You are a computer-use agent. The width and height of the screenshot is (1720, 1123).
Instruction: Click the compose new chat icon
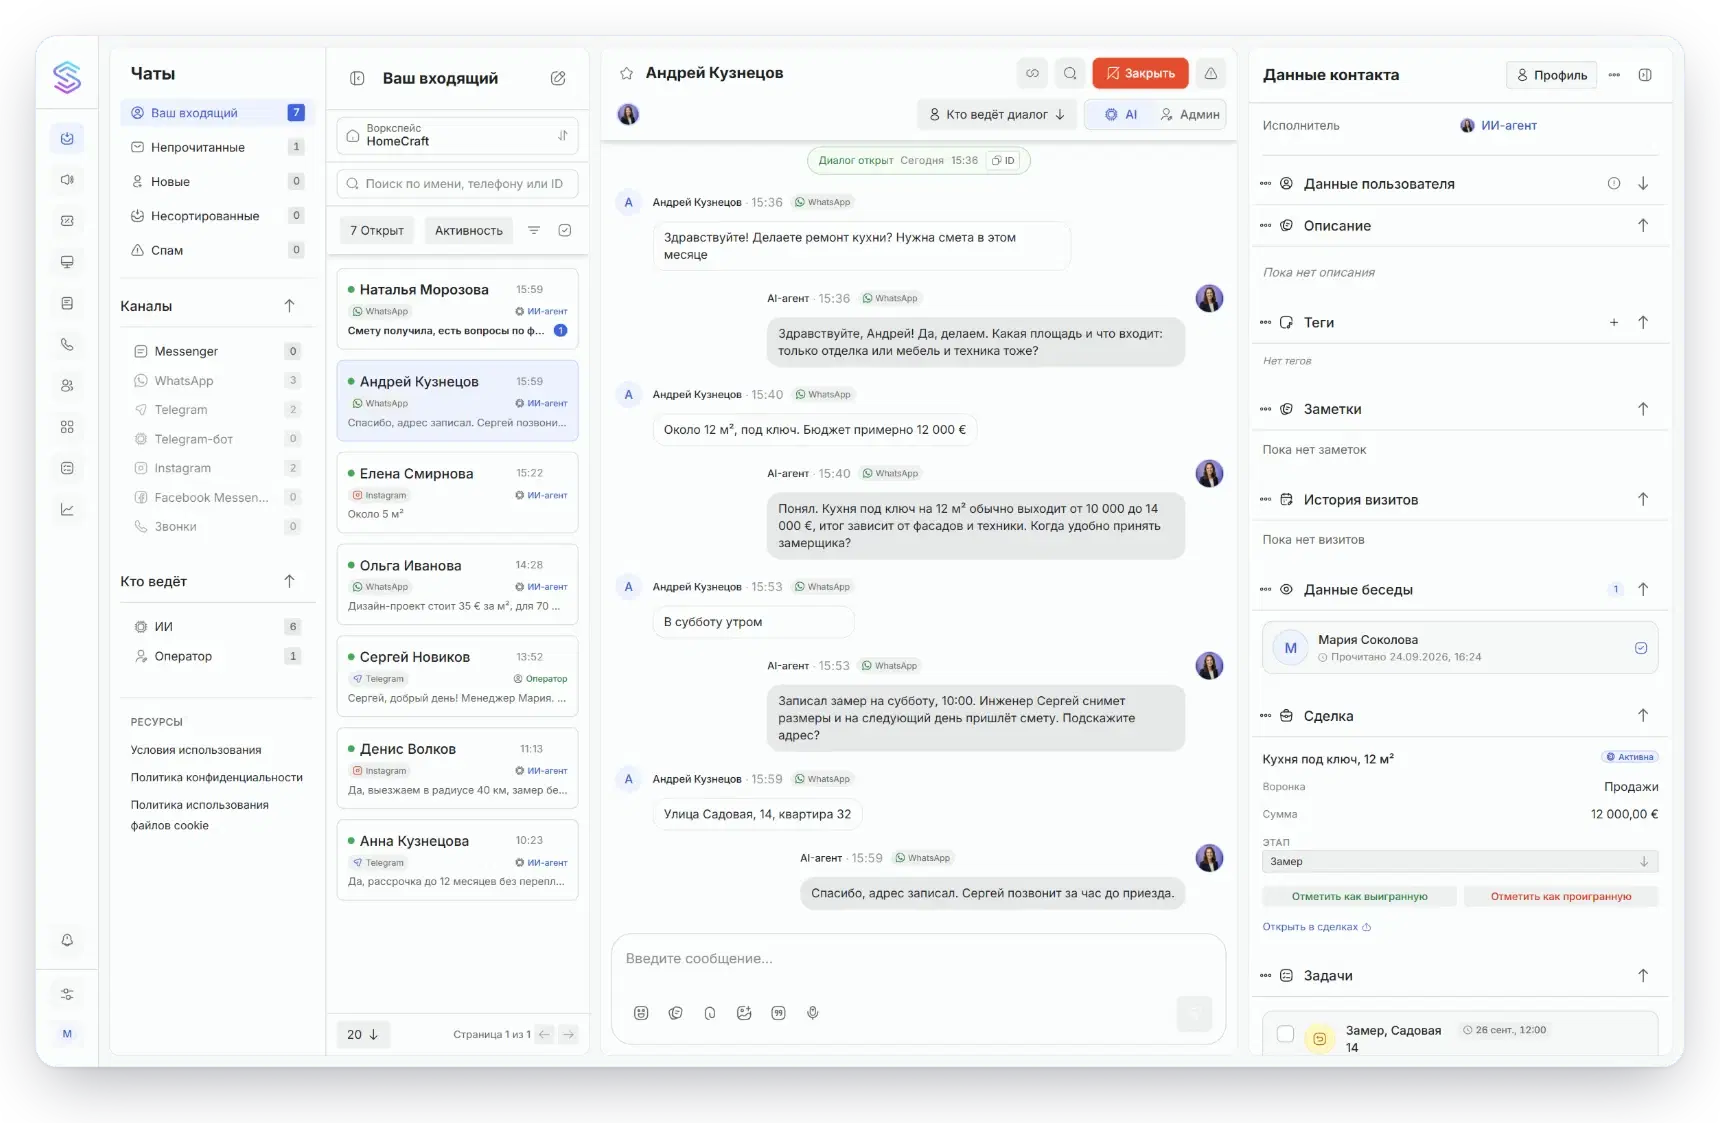558,78
